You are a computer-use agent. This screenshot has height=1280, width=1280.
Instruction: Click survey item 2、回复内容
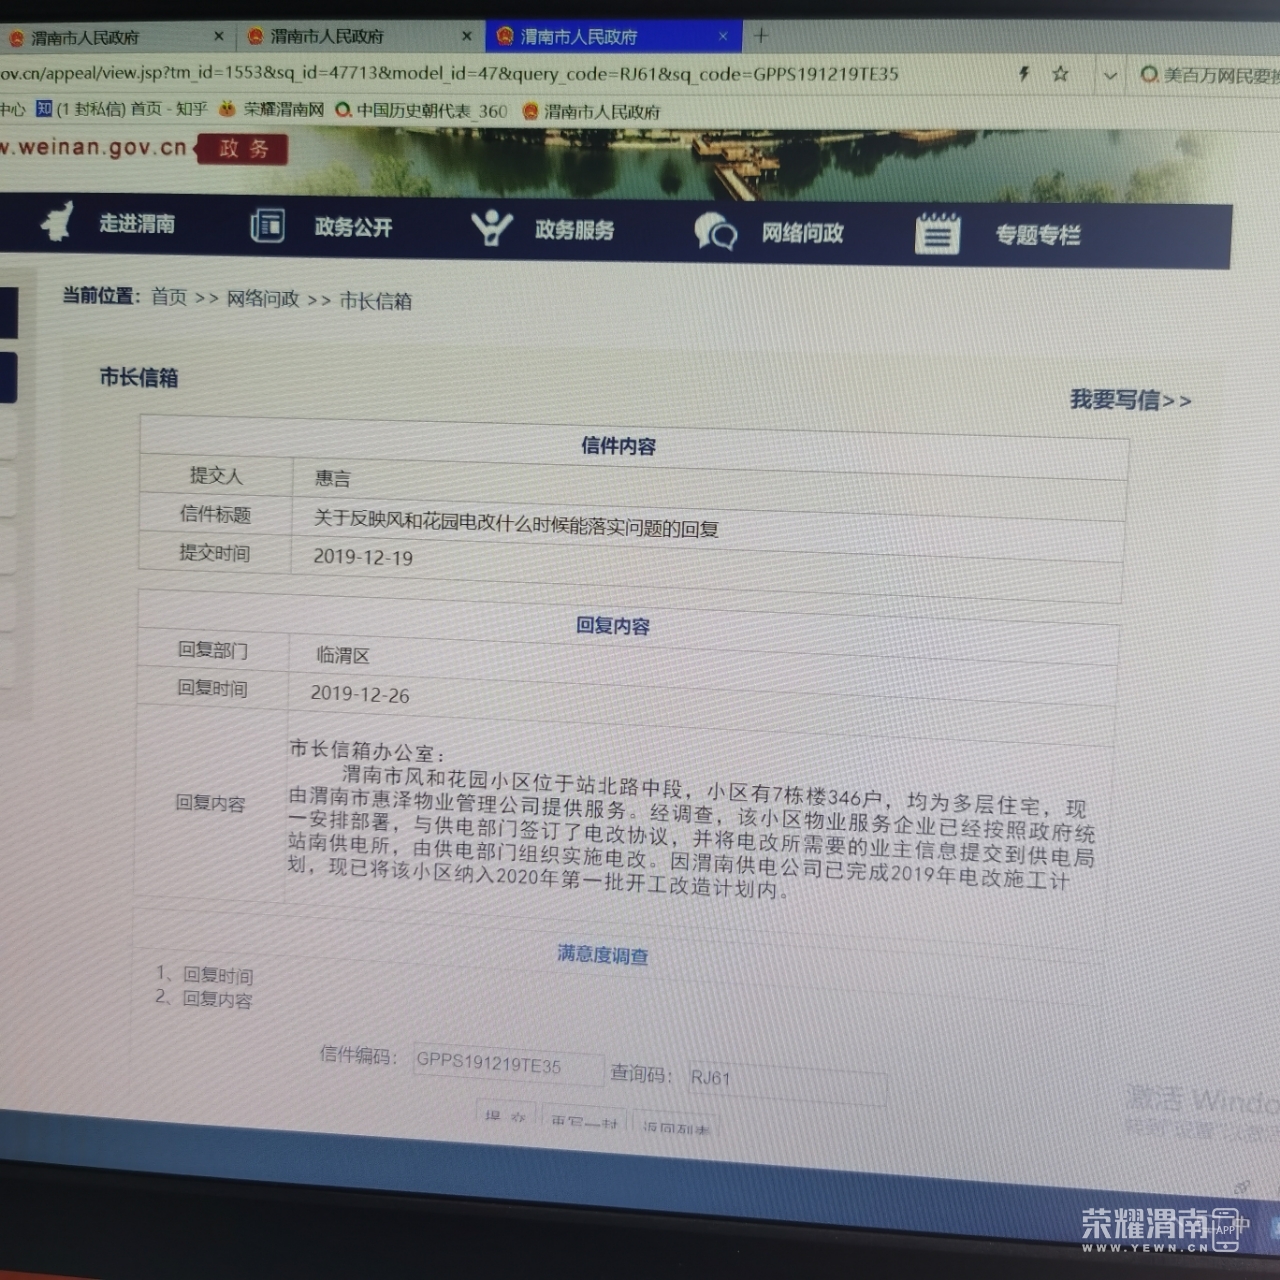tap(203, 998)
